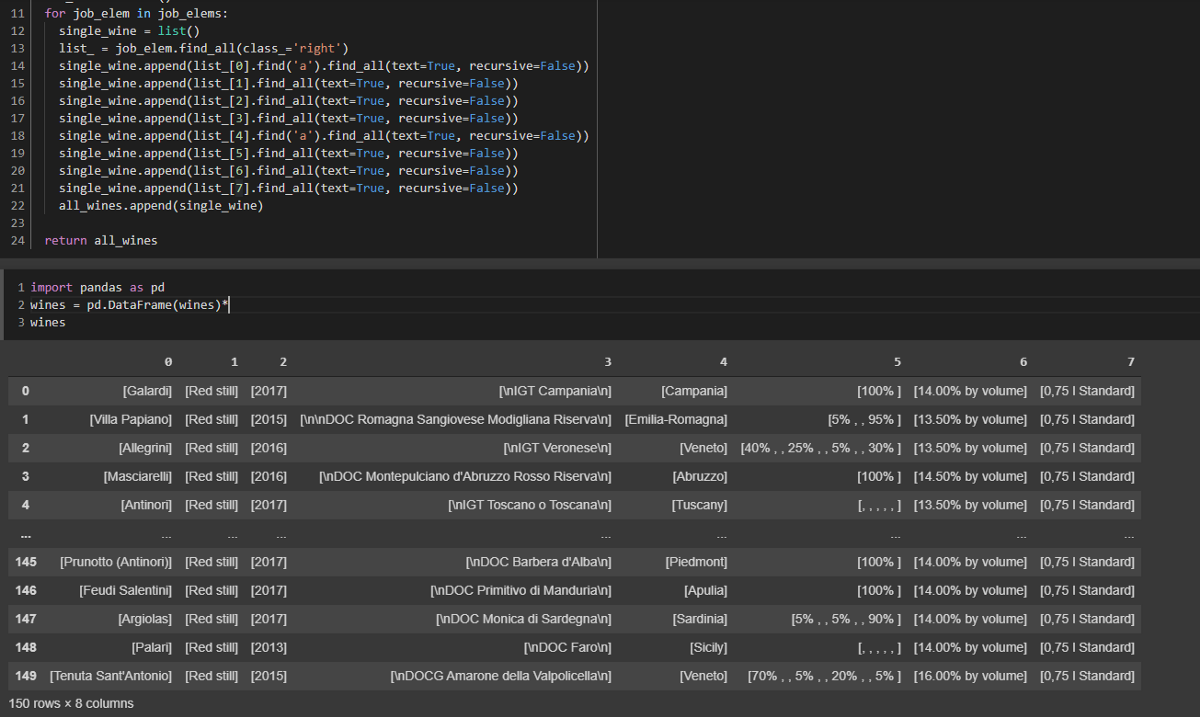Click '[0,75 l Standard]' in the Palari row
Image resolution: width=1200 pixels, height=717 pixels.
click(x=1087, y=647)
